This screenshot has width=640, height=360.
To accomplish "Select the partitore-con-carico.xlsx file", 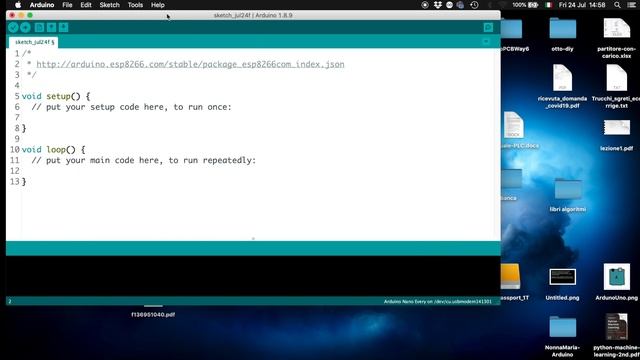I will pyautogui.click(x=616, y=38).
